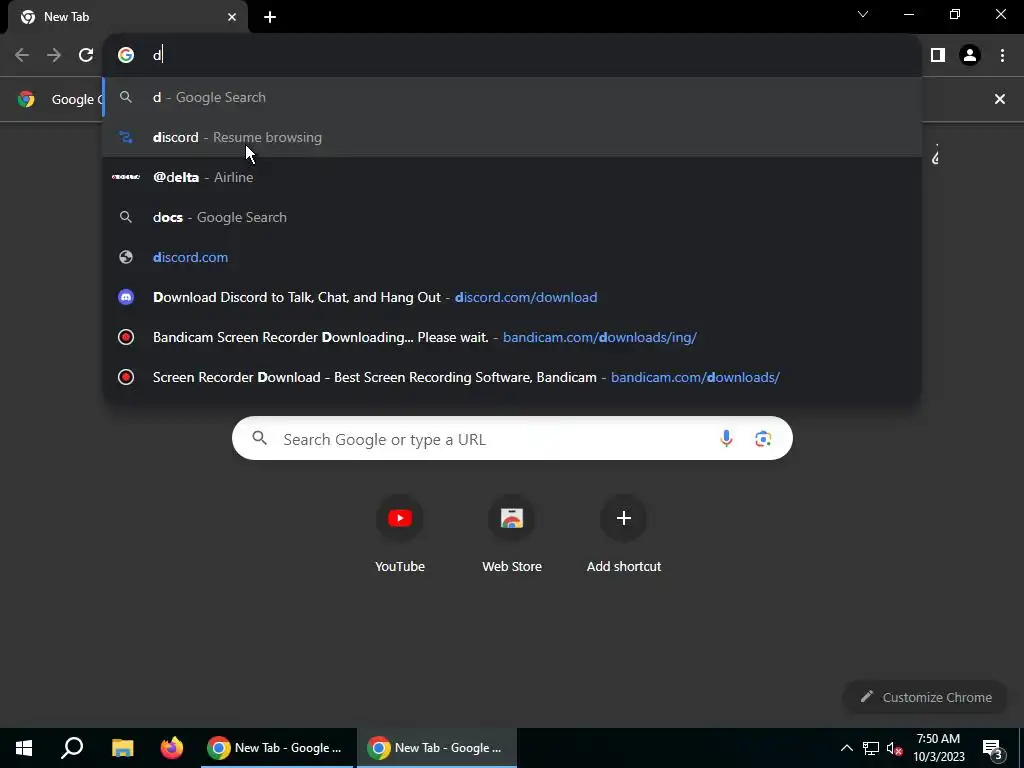Open the notification center icon
The height and width of the screenshot is (768, 1024).
pyautogui.click(x=992, y=748)
